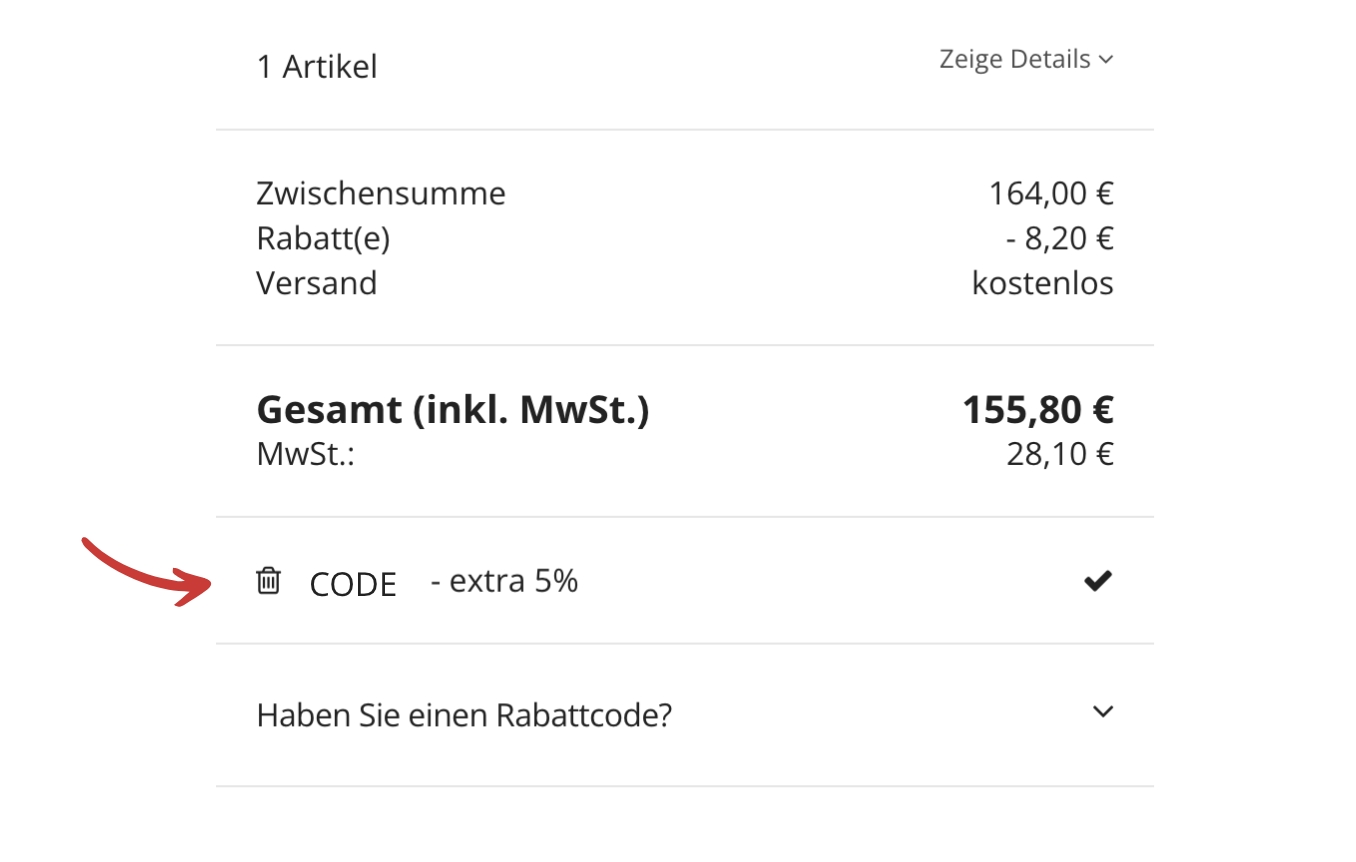This screenshot has height=862, width=1356.
Task: Click the 155,80 € total amount
Action: 1037,410
